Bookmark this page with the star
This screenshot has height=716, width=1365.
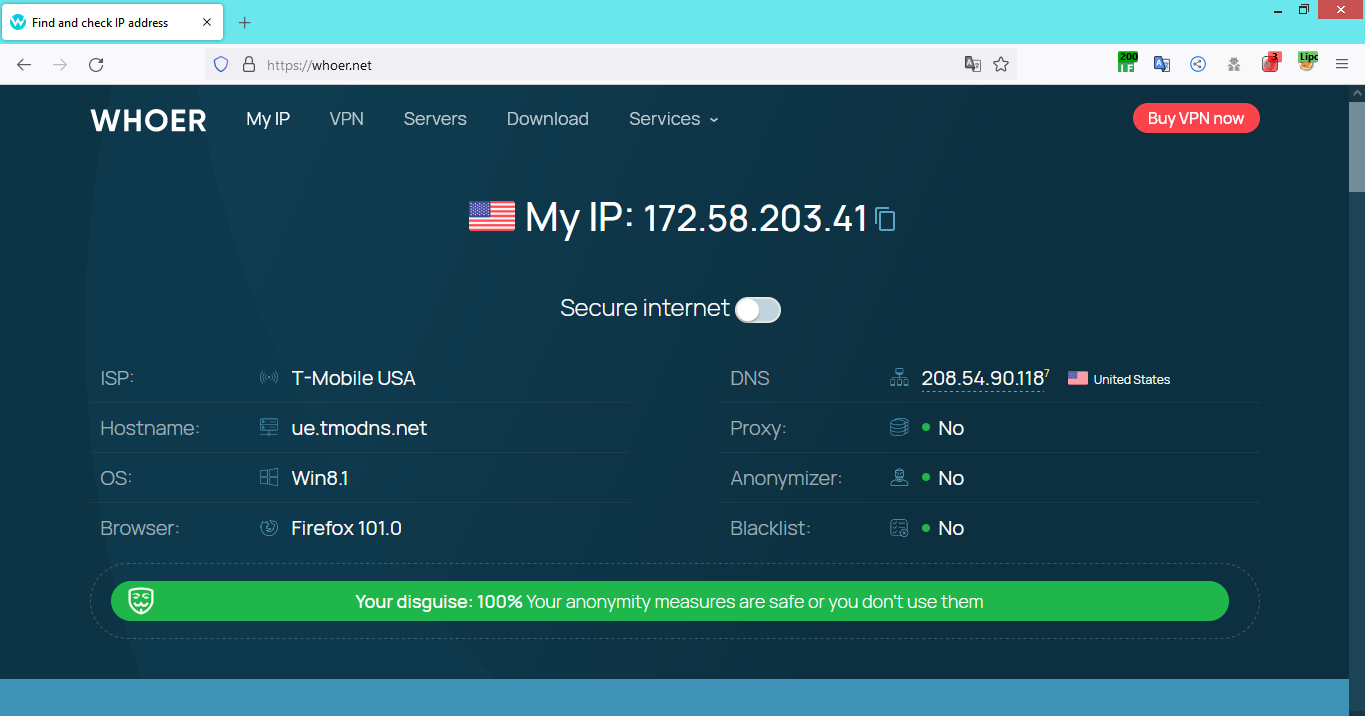click(x=1001, y=65)
